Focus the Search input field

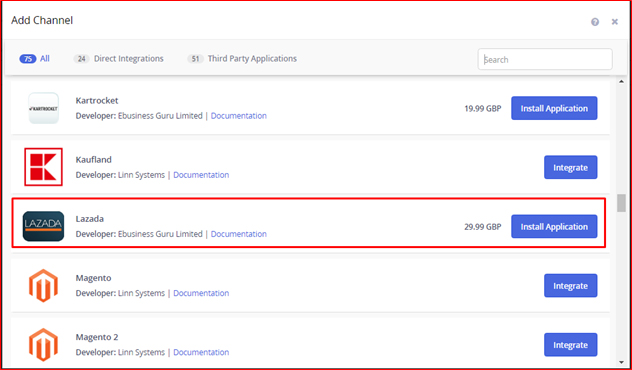(x=545, y=59)
